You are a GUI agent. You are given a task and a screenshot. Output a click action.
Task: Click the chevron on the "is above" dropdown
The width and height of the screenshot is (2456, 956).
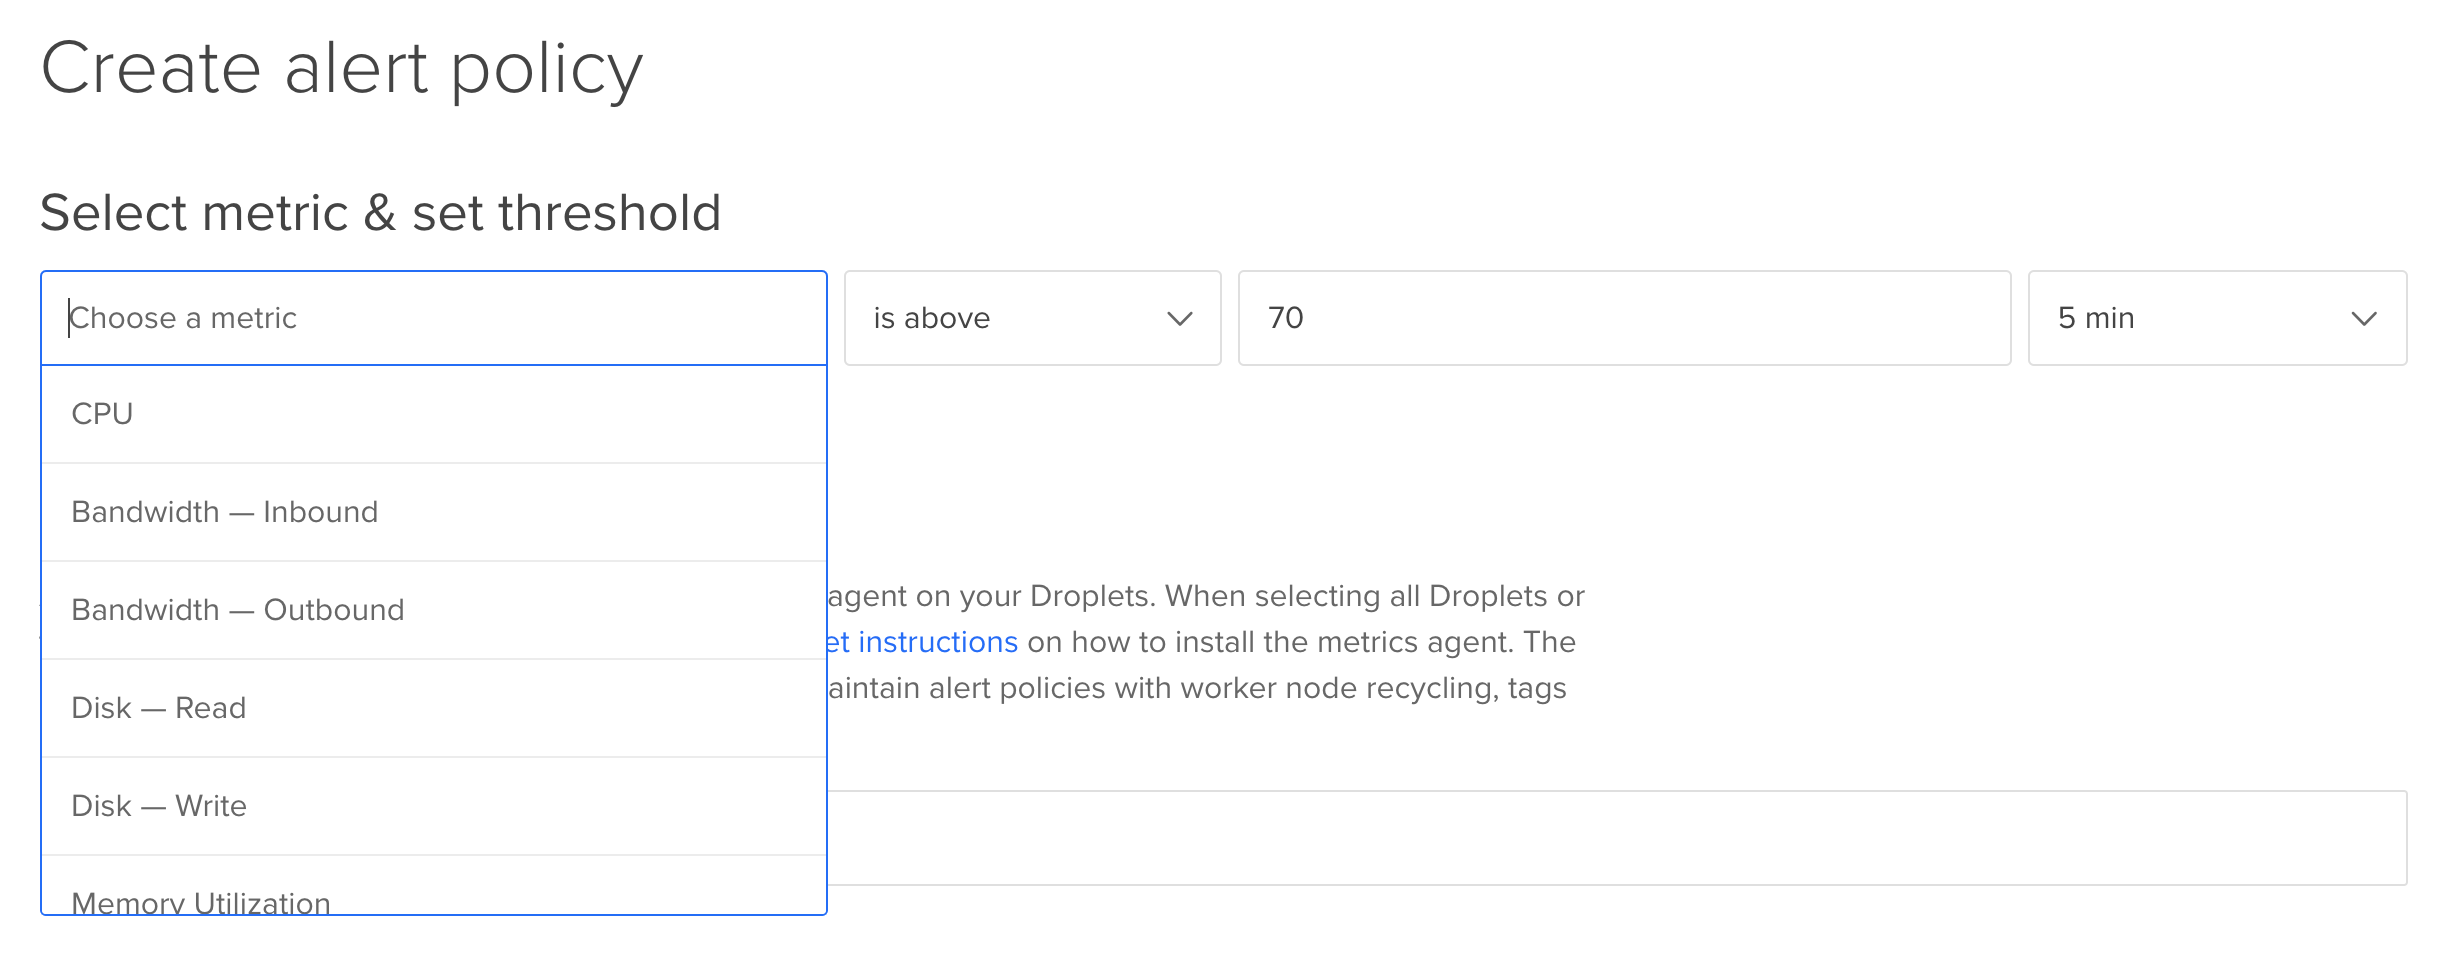coord(1180,318)
